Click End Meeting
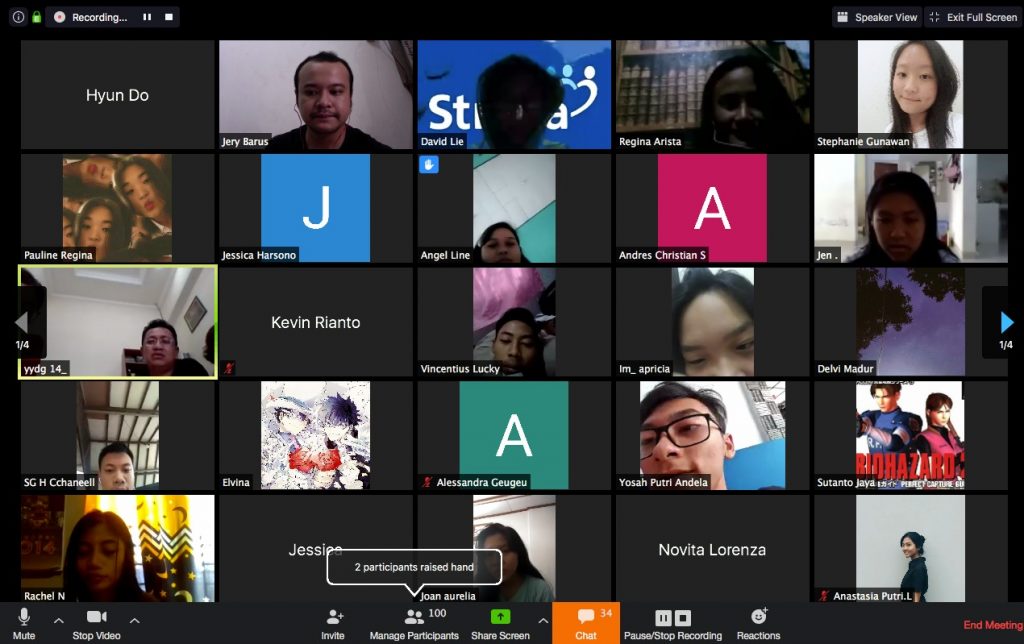This screenshot has height=644, width=1024. coord(992,625)
